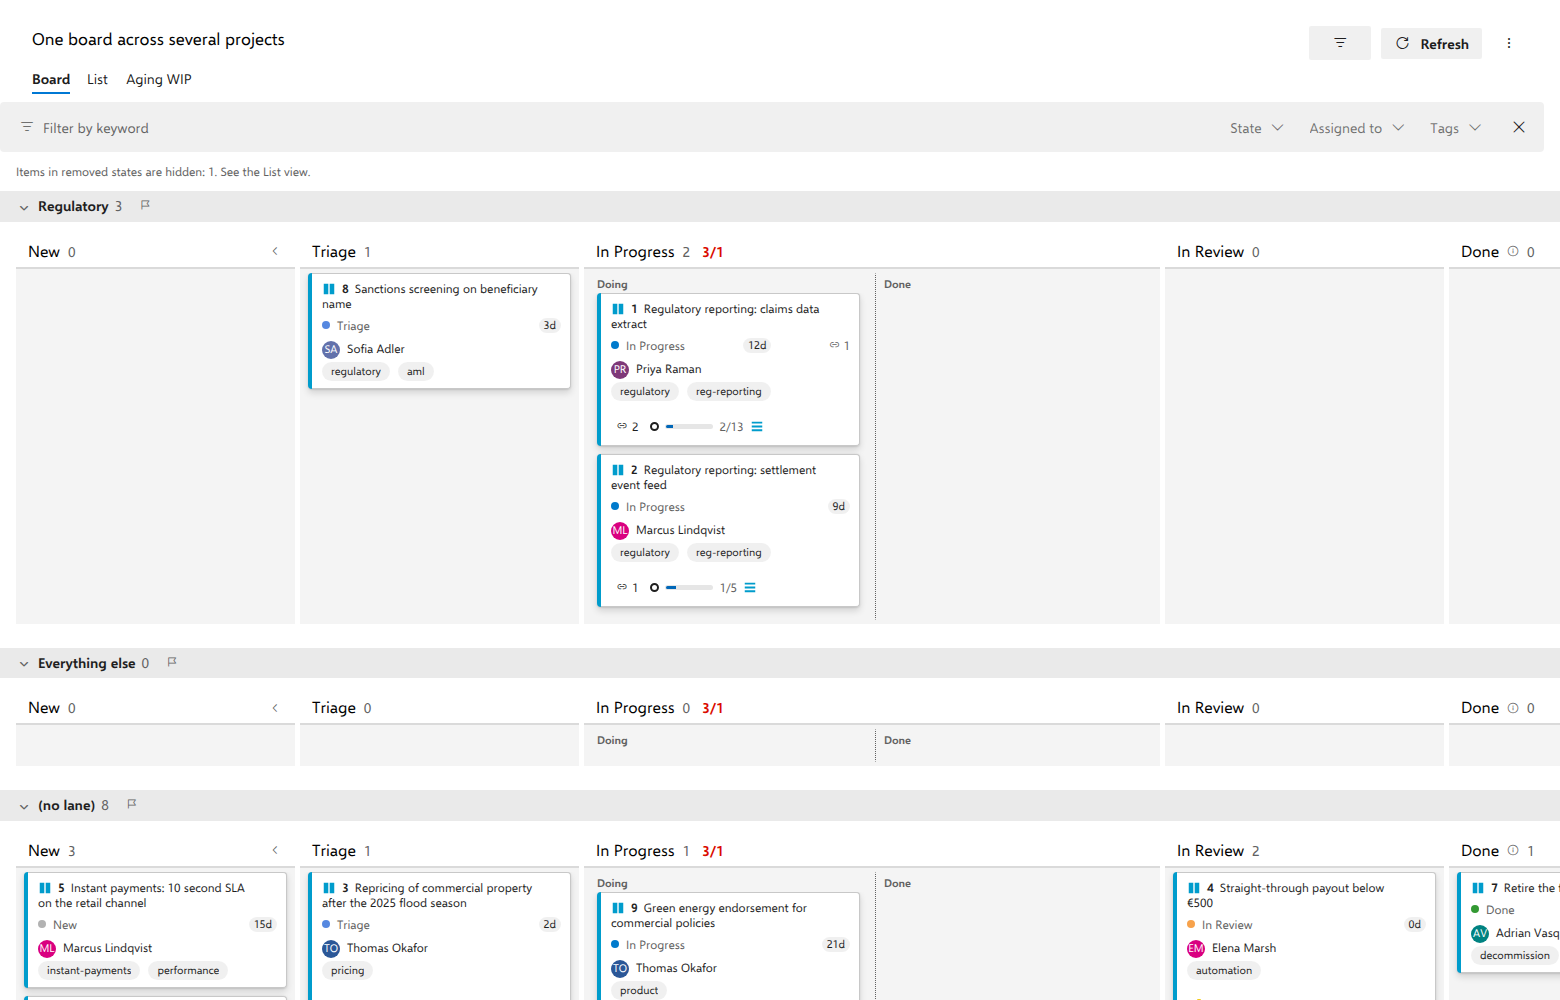Click the info icon on Regulatory Done column
The width and height of the screenshot is (1560, 1000).
(x=1513, y=251)
